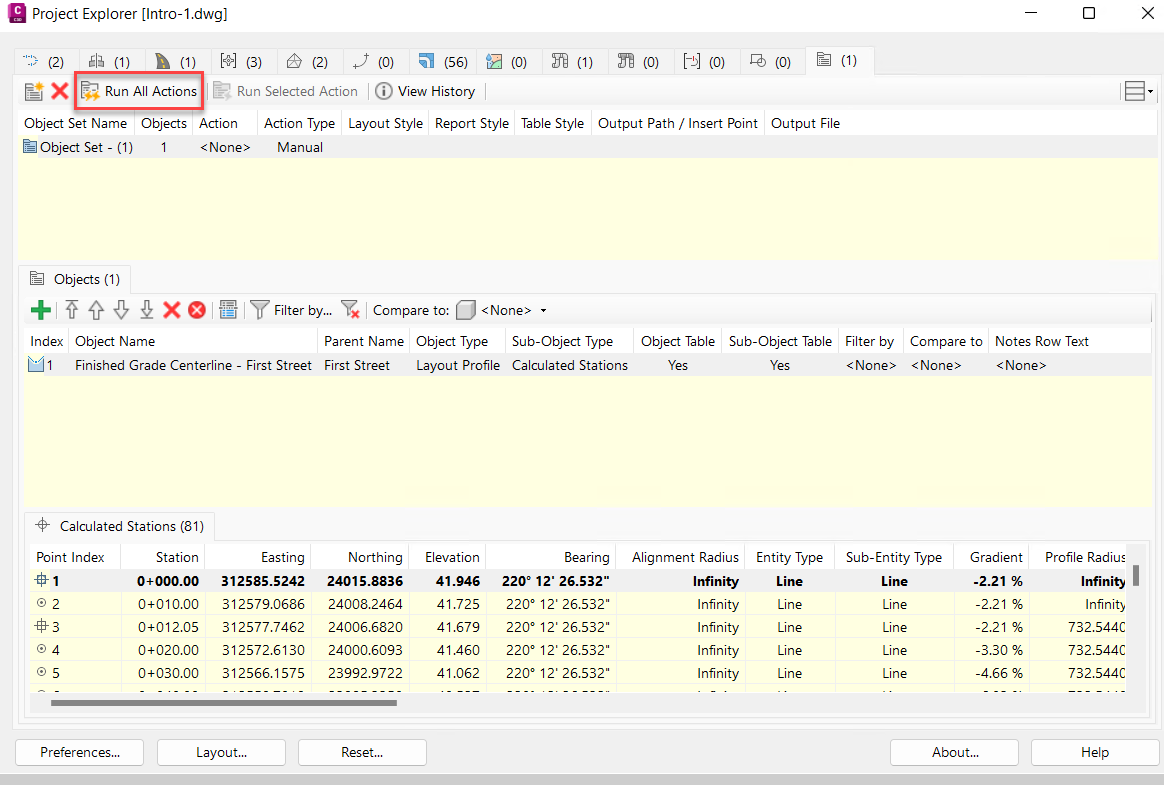Switch to the Alignments tab showing (2)
The height and width of the screenshot is (785, 1164).
44,62
